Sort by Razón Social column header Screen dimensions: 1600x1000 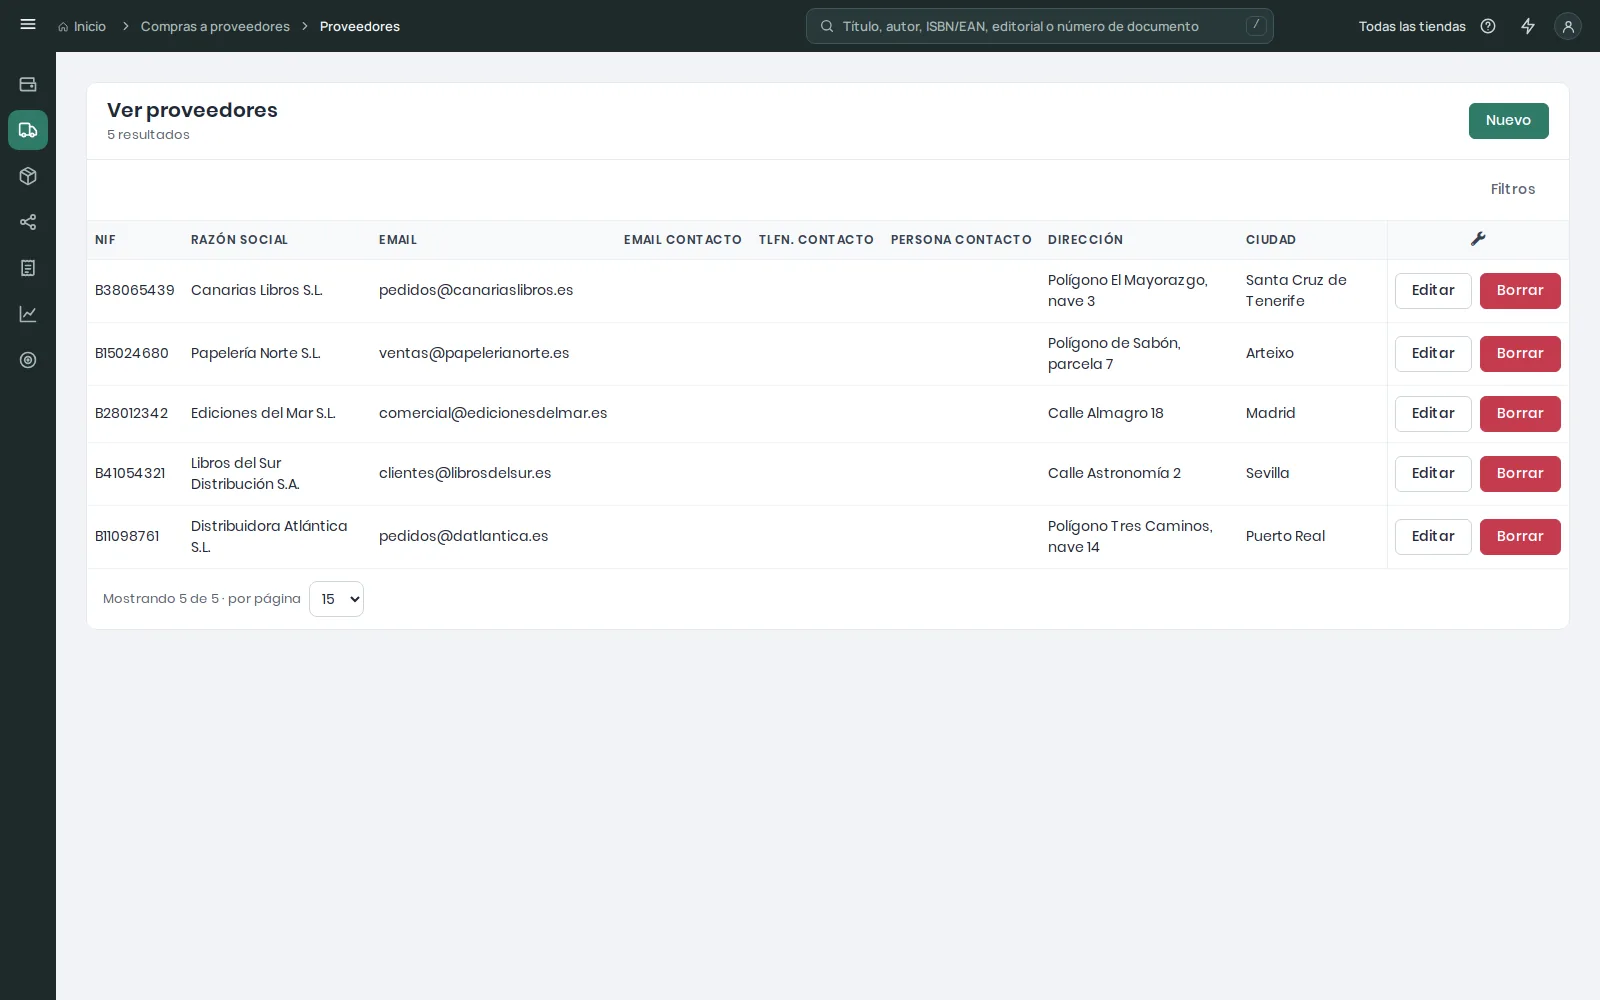point(239,240)
